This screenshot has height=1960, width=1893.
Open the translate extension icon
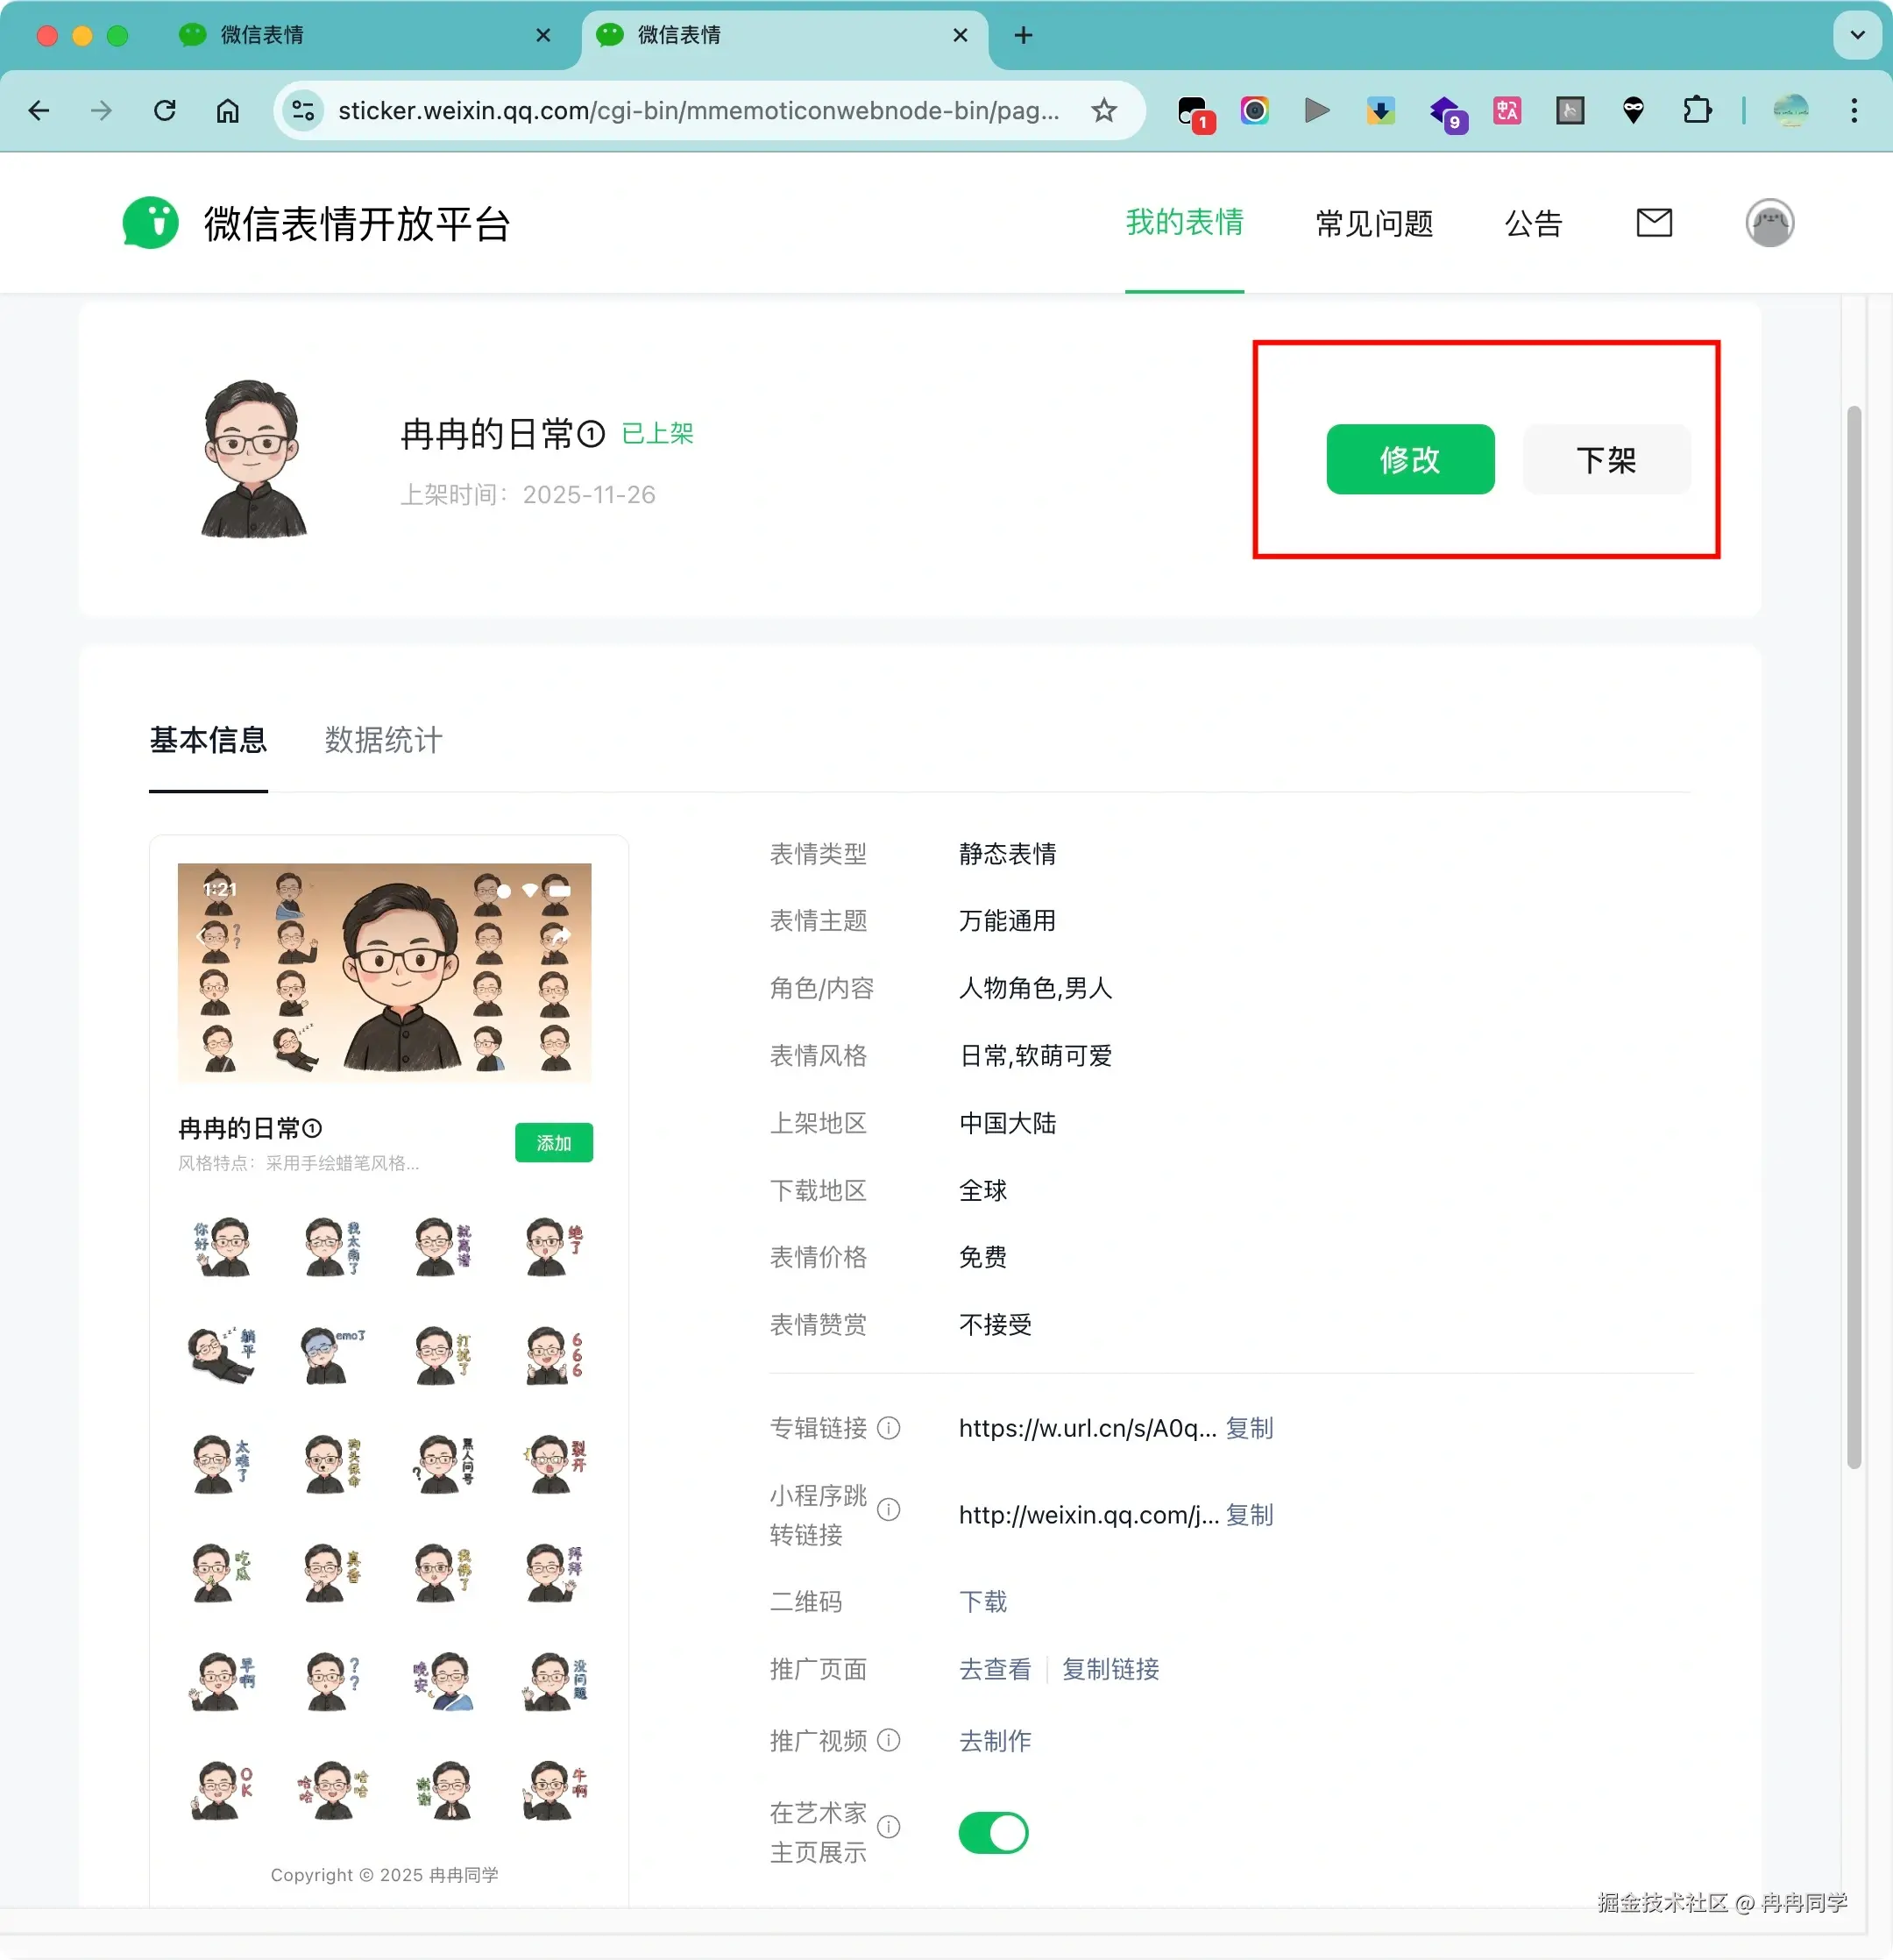[x=1506, y=110]
